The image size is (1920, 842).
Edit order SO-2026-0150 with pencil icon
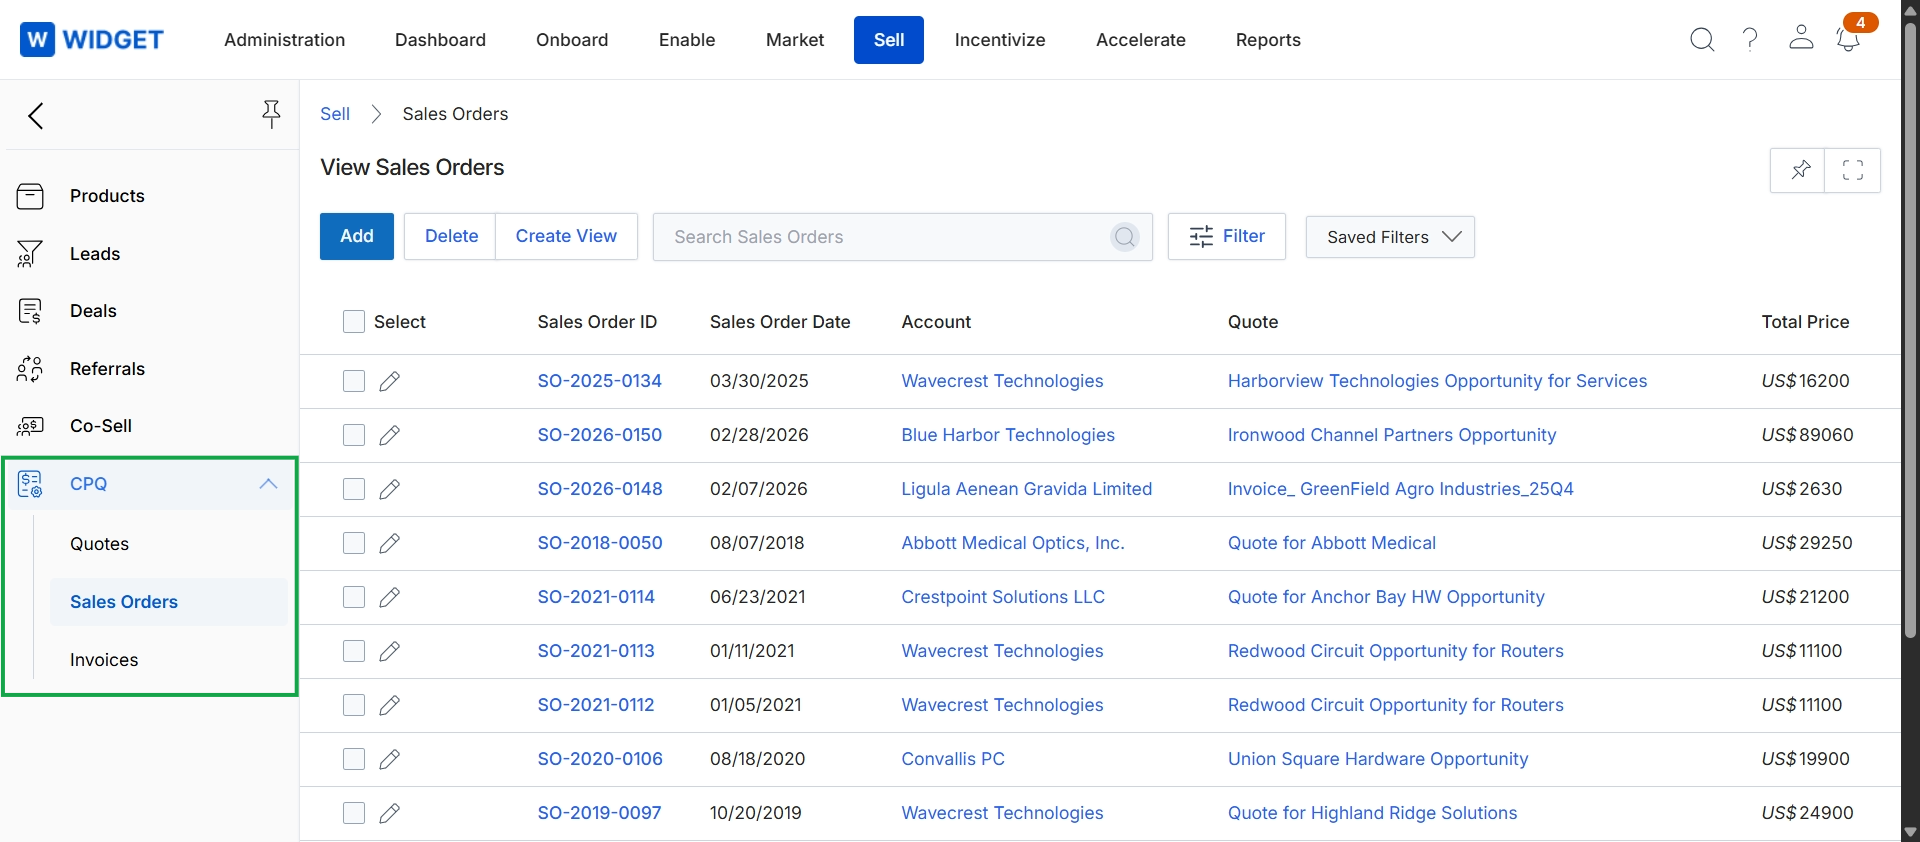tap(390, 435)
